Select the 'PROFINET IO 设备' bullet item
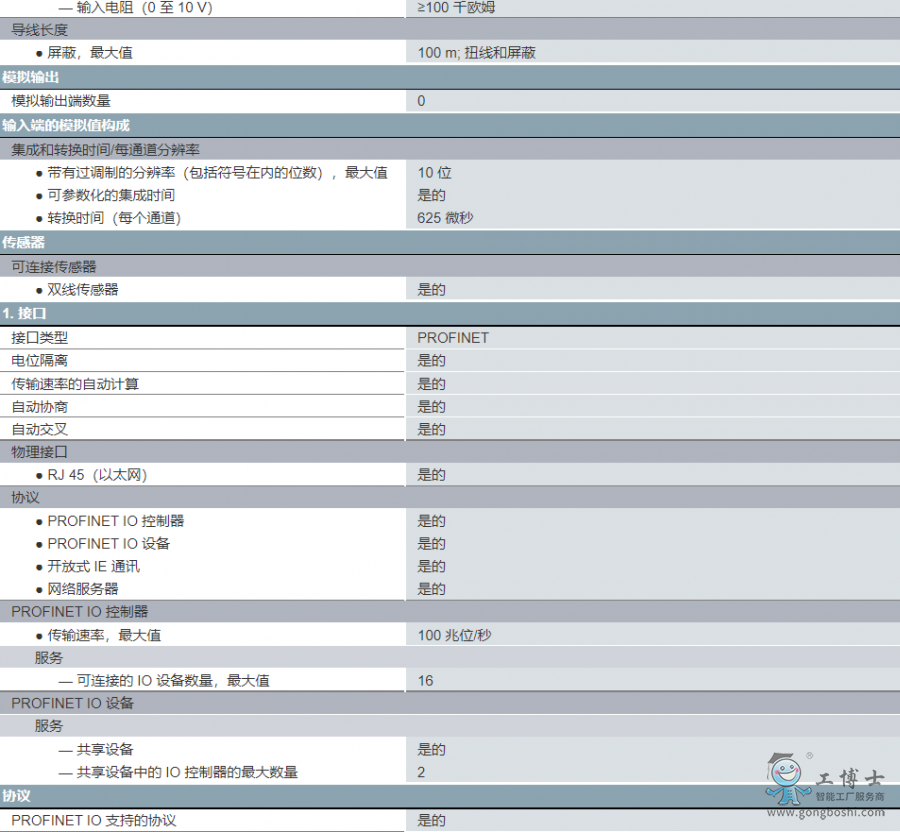 (x=108, y=543)
